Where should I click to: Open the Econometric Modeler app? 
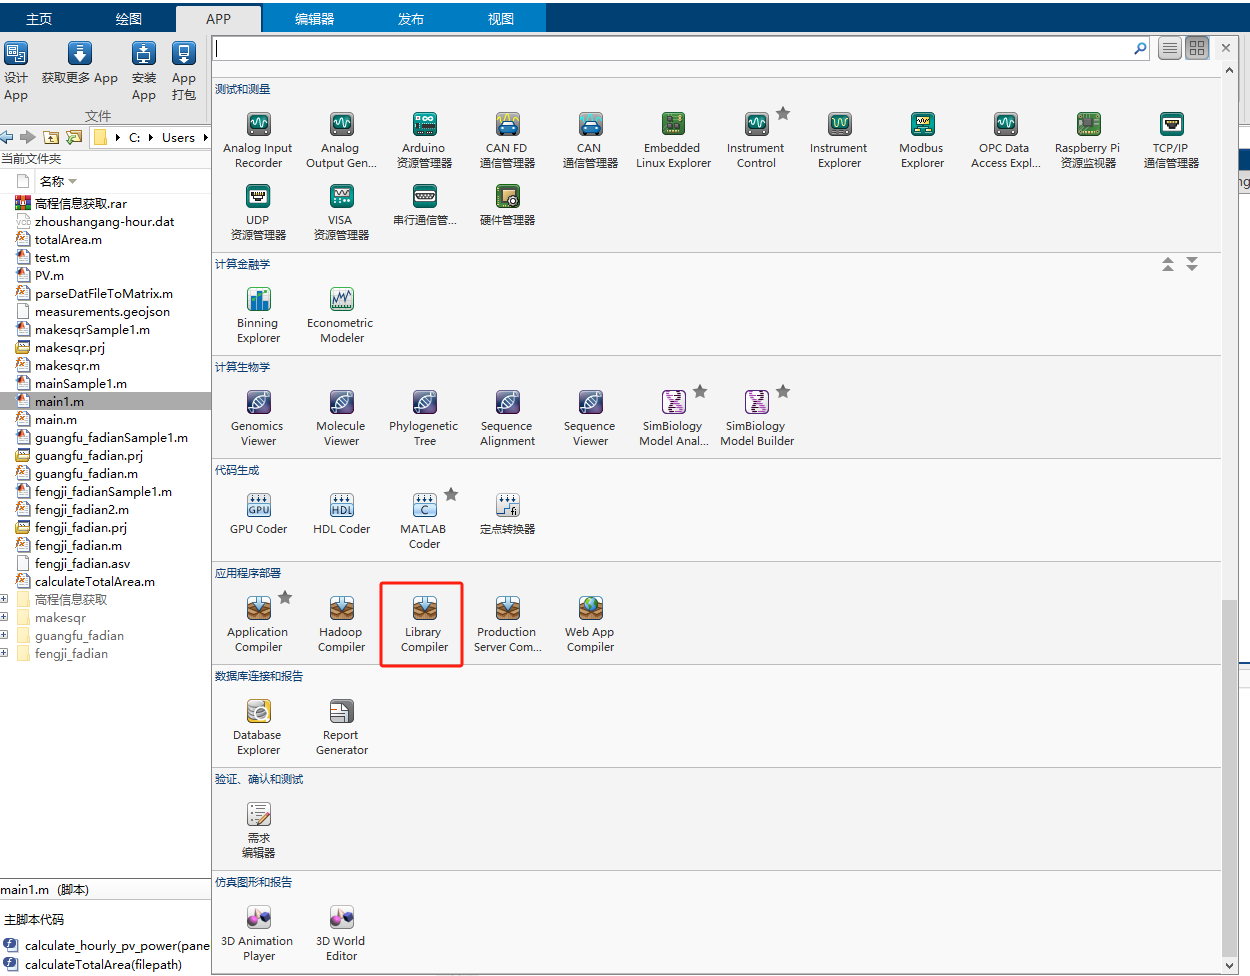341,315
